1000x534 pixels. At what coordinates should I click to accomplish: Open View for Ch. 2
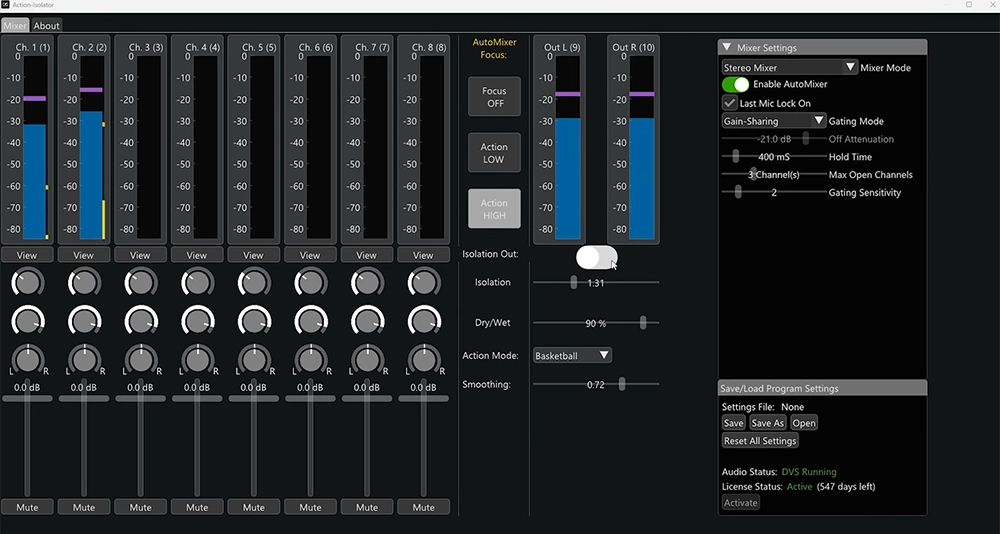[84, 255]
